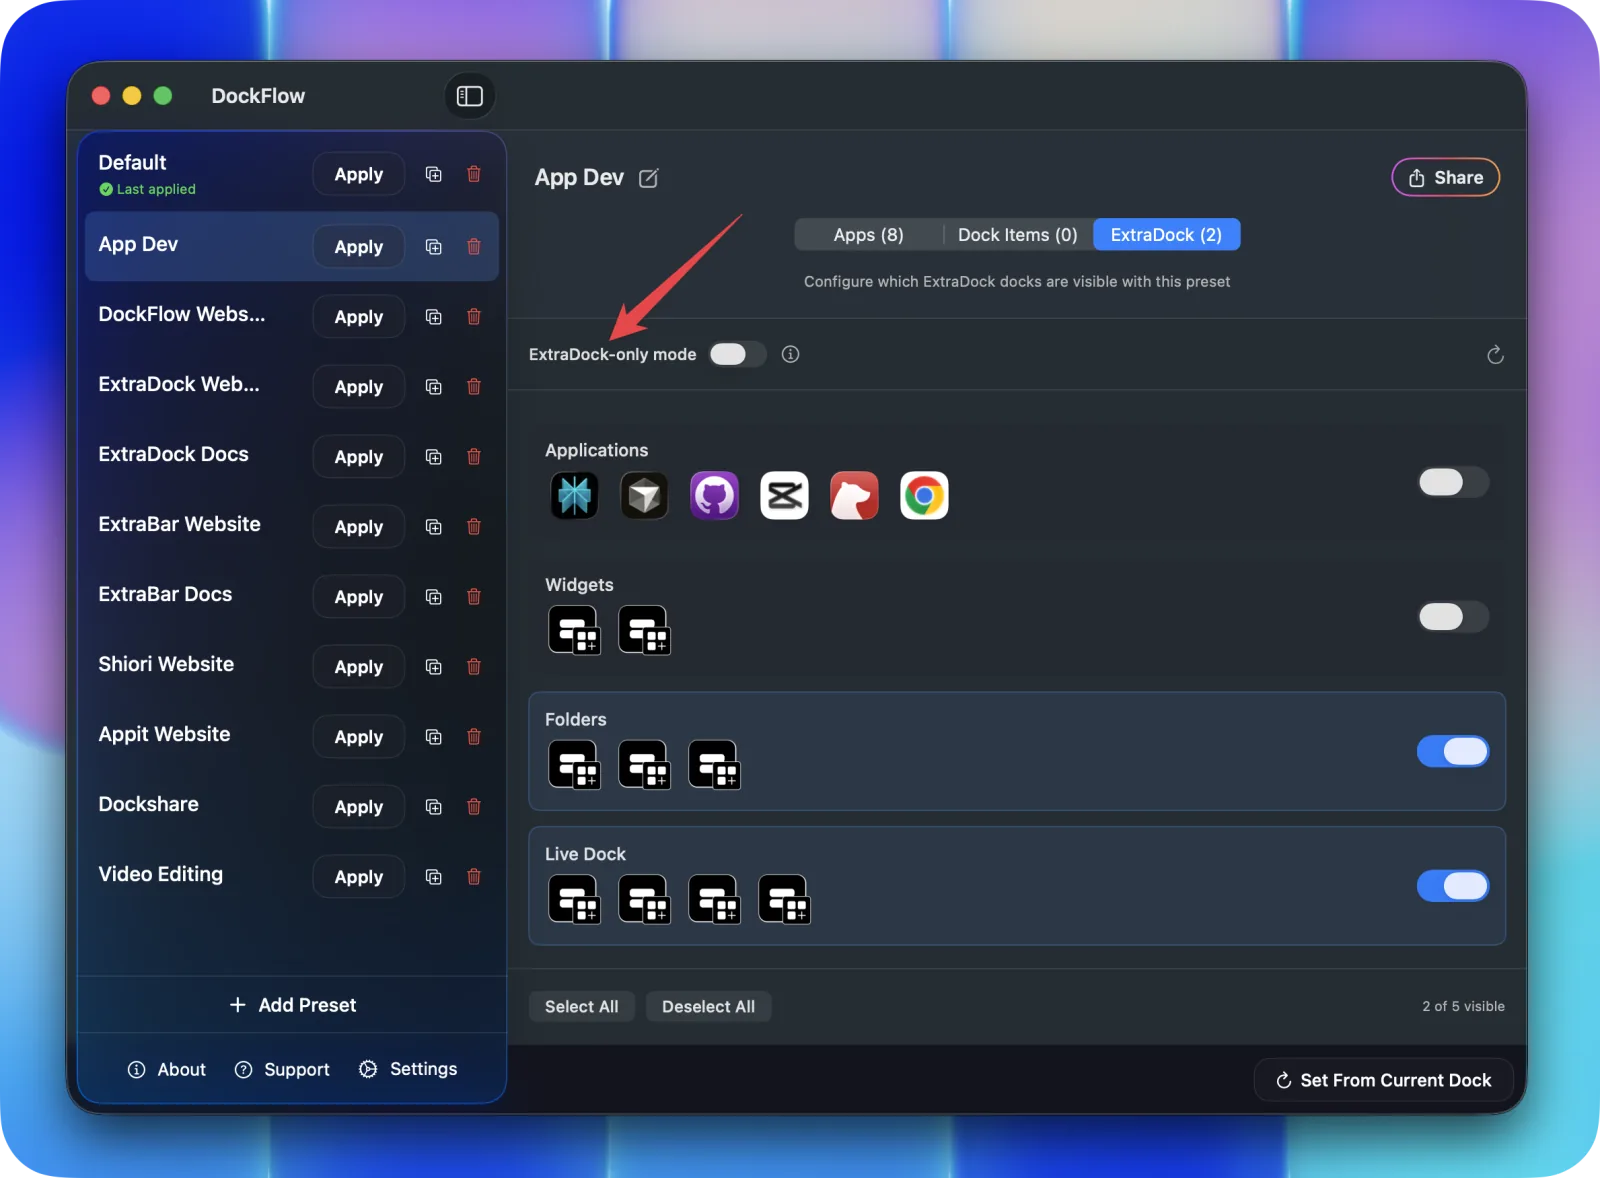Open Settings in sidebar footer
The height and width of the screenshot is (1178, 1600).
408,1069
